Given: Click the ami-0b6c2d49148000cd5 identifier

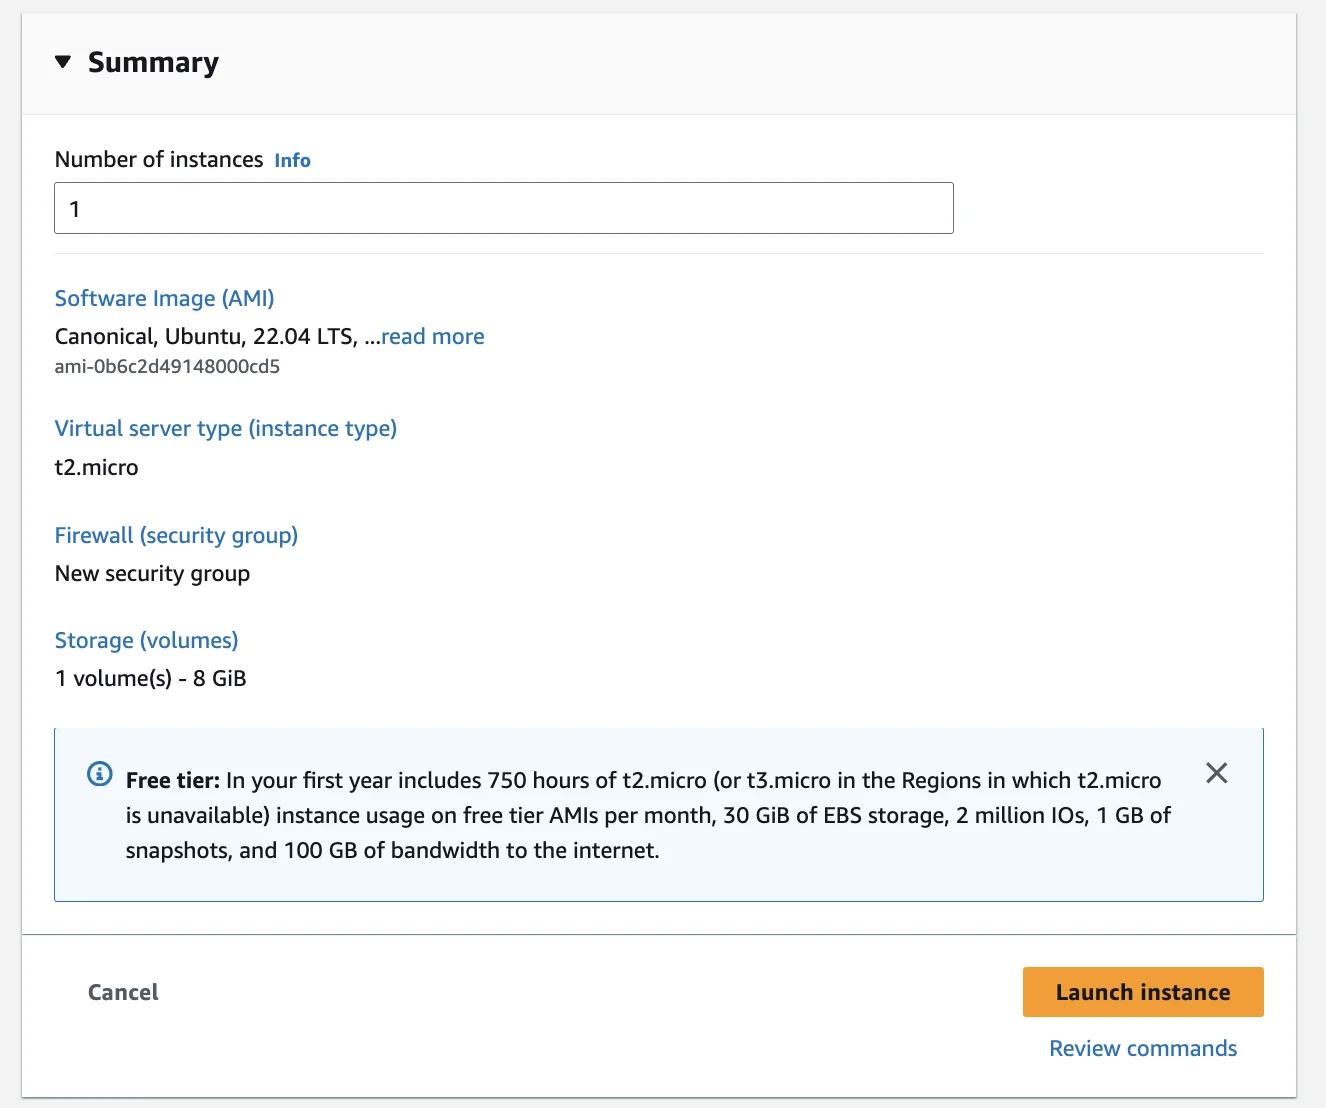Looking at the screenshot, I should (167, 367).
